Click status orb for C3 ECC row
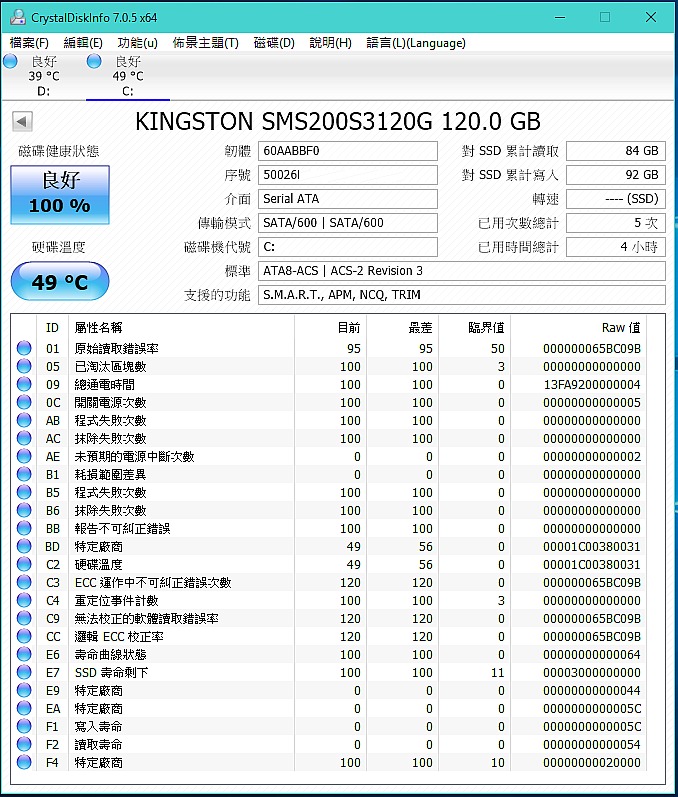 [24, 582]
